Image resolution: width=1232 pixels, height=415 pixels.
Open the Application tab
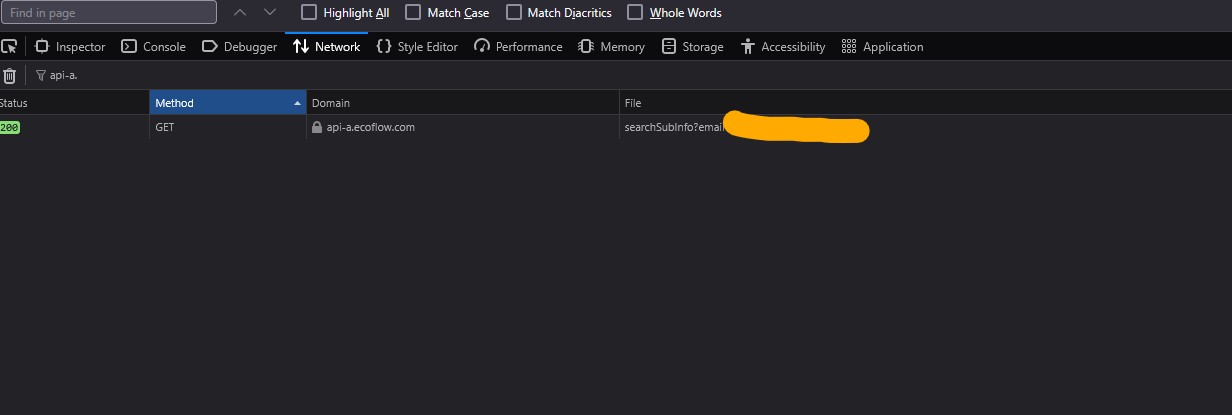point(882,46)
